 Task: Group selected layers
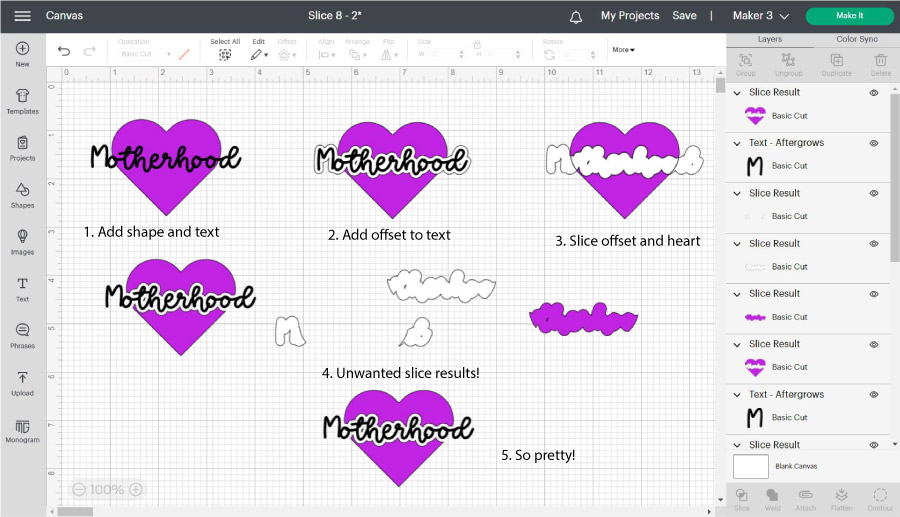click(746, 65)
